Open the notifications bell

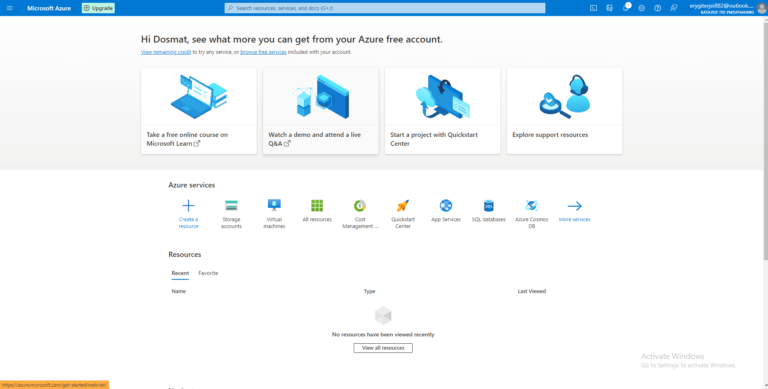[626, 8]
